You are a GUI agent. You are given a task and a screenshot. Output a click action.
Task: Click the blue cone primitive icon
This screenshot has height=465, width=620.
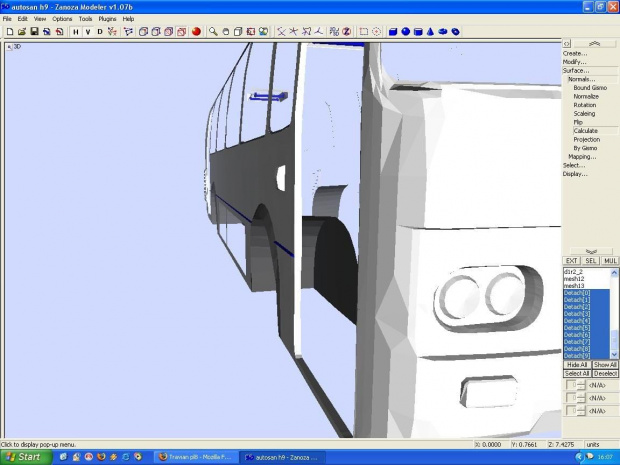(x=430, y=31)
